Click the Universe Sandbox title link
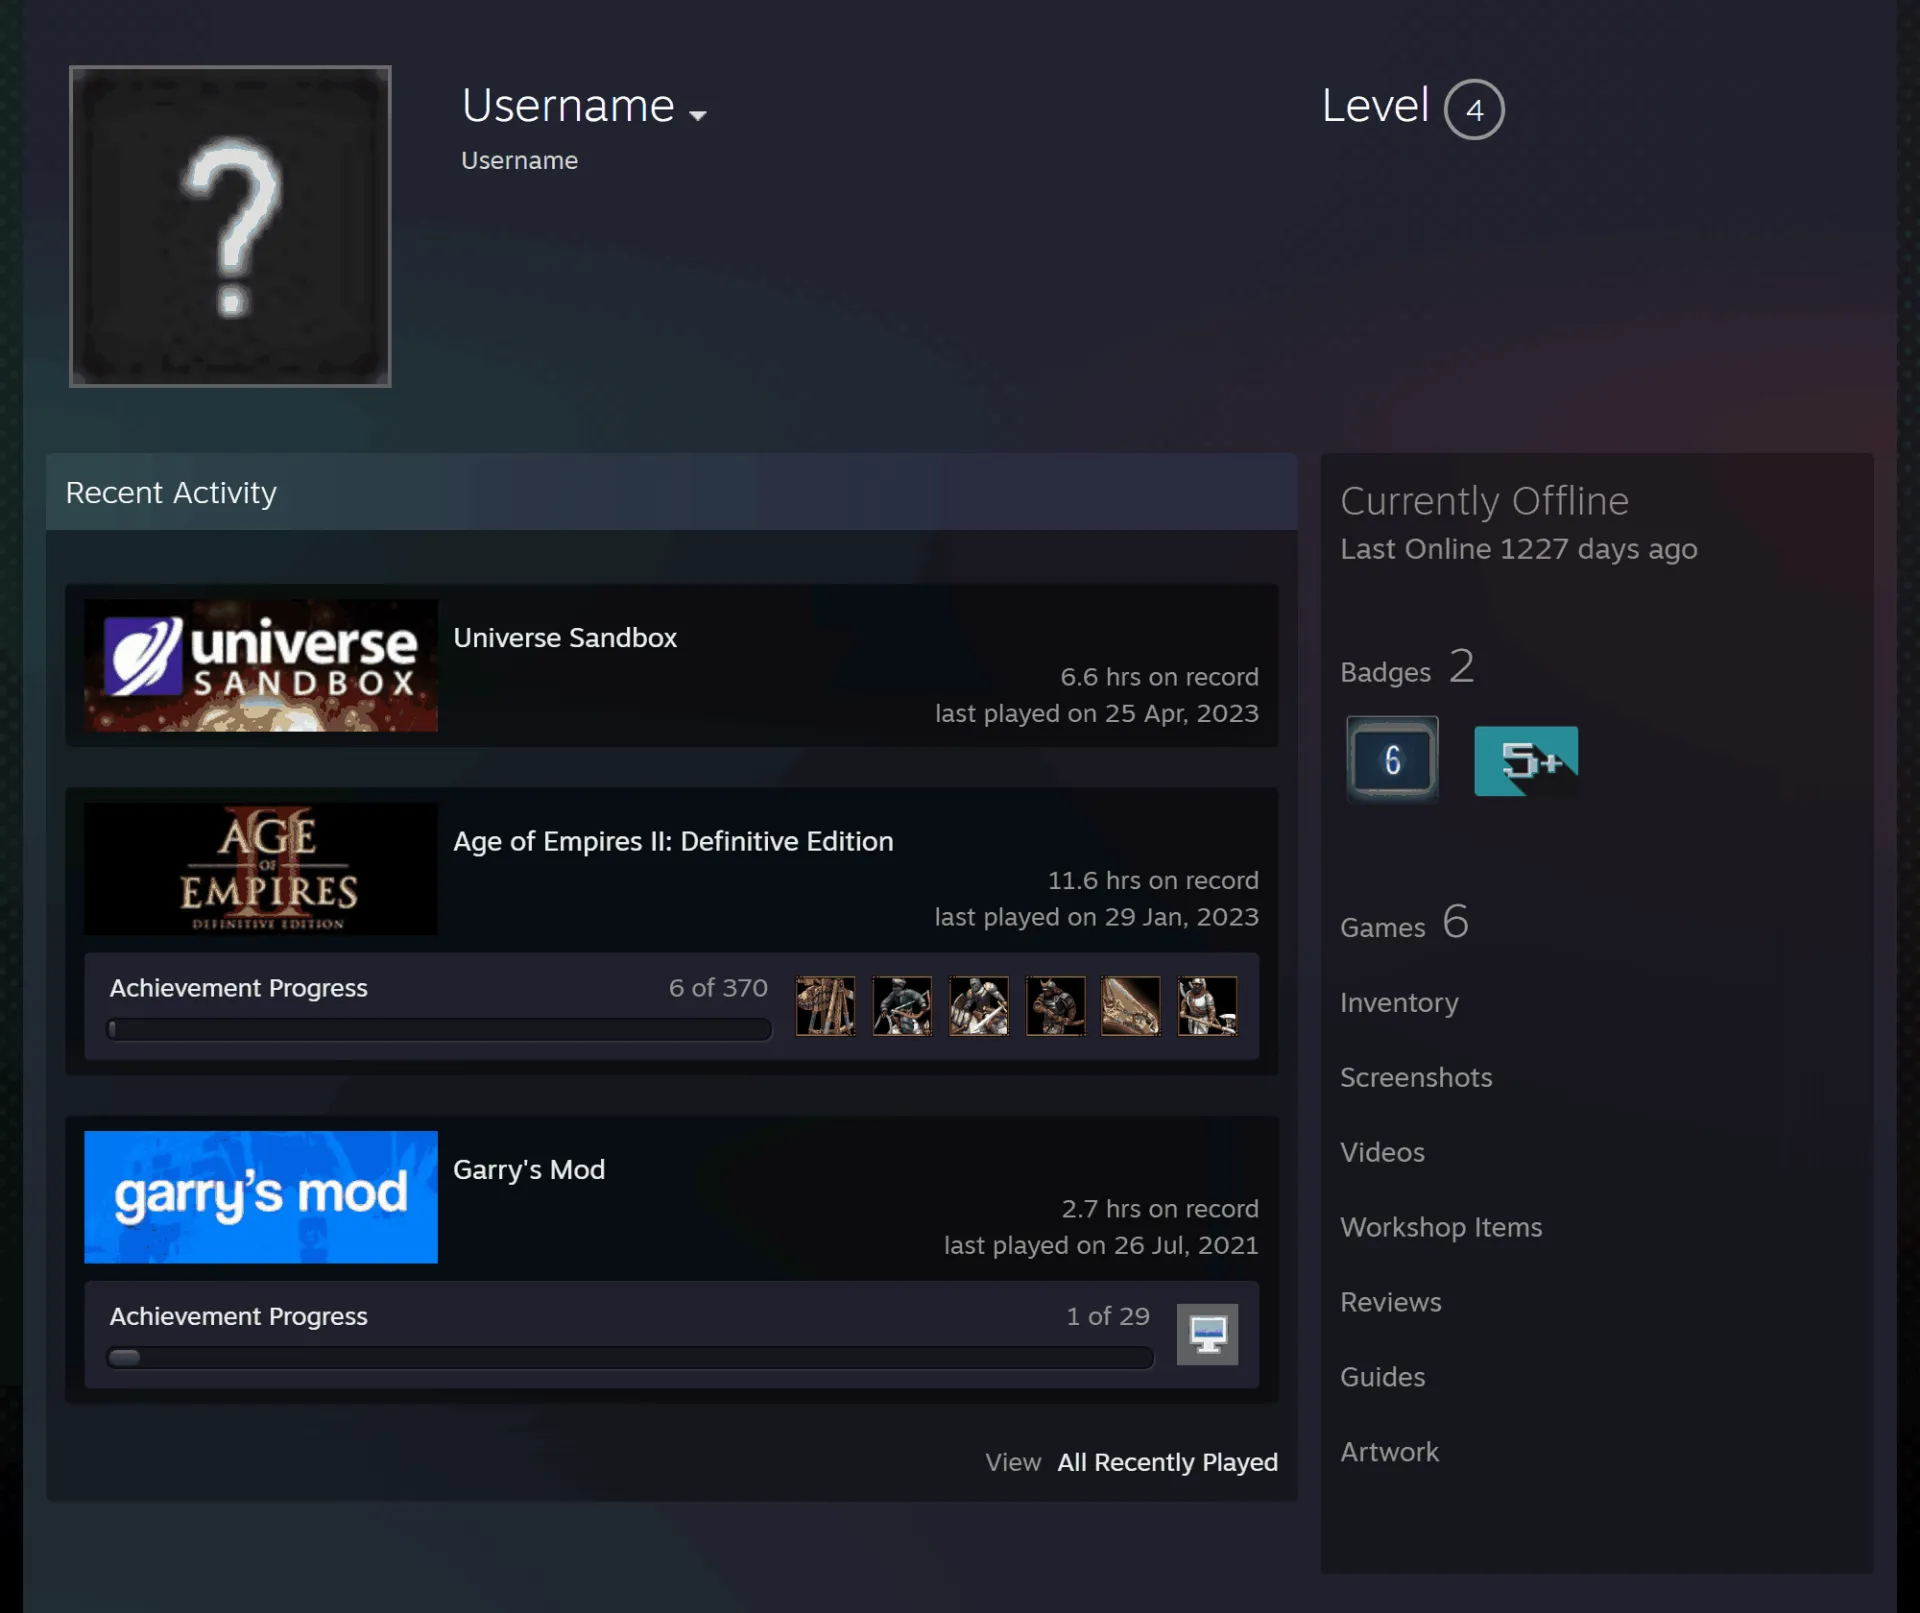The width and height of the screenshot is (1920, 1613). [565, 637]
